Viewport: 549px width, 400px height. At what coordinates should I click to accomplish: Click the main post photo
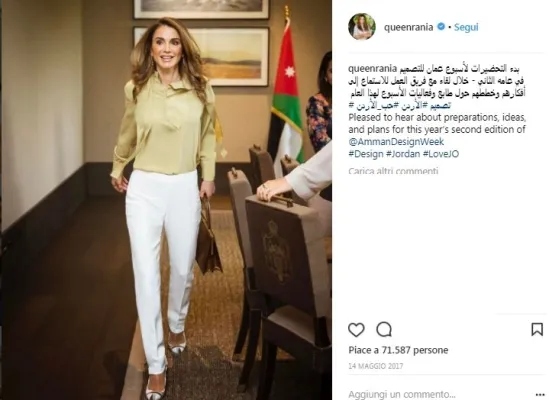tap(166, 200)
